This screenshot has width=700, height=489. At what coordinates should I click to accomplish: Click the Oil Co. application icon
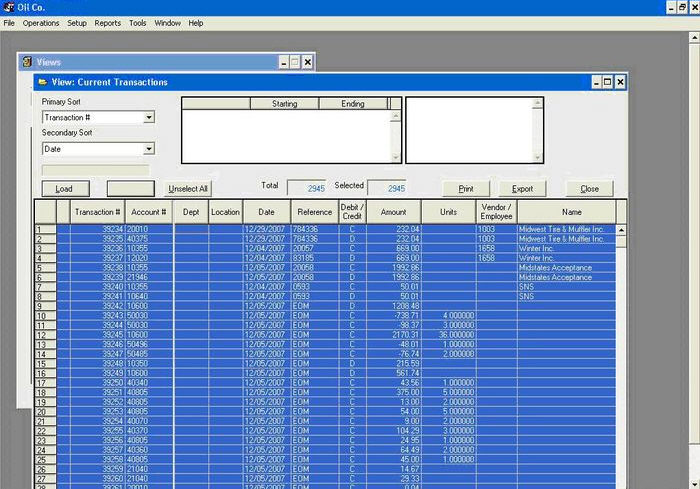[x=9, y=7]
